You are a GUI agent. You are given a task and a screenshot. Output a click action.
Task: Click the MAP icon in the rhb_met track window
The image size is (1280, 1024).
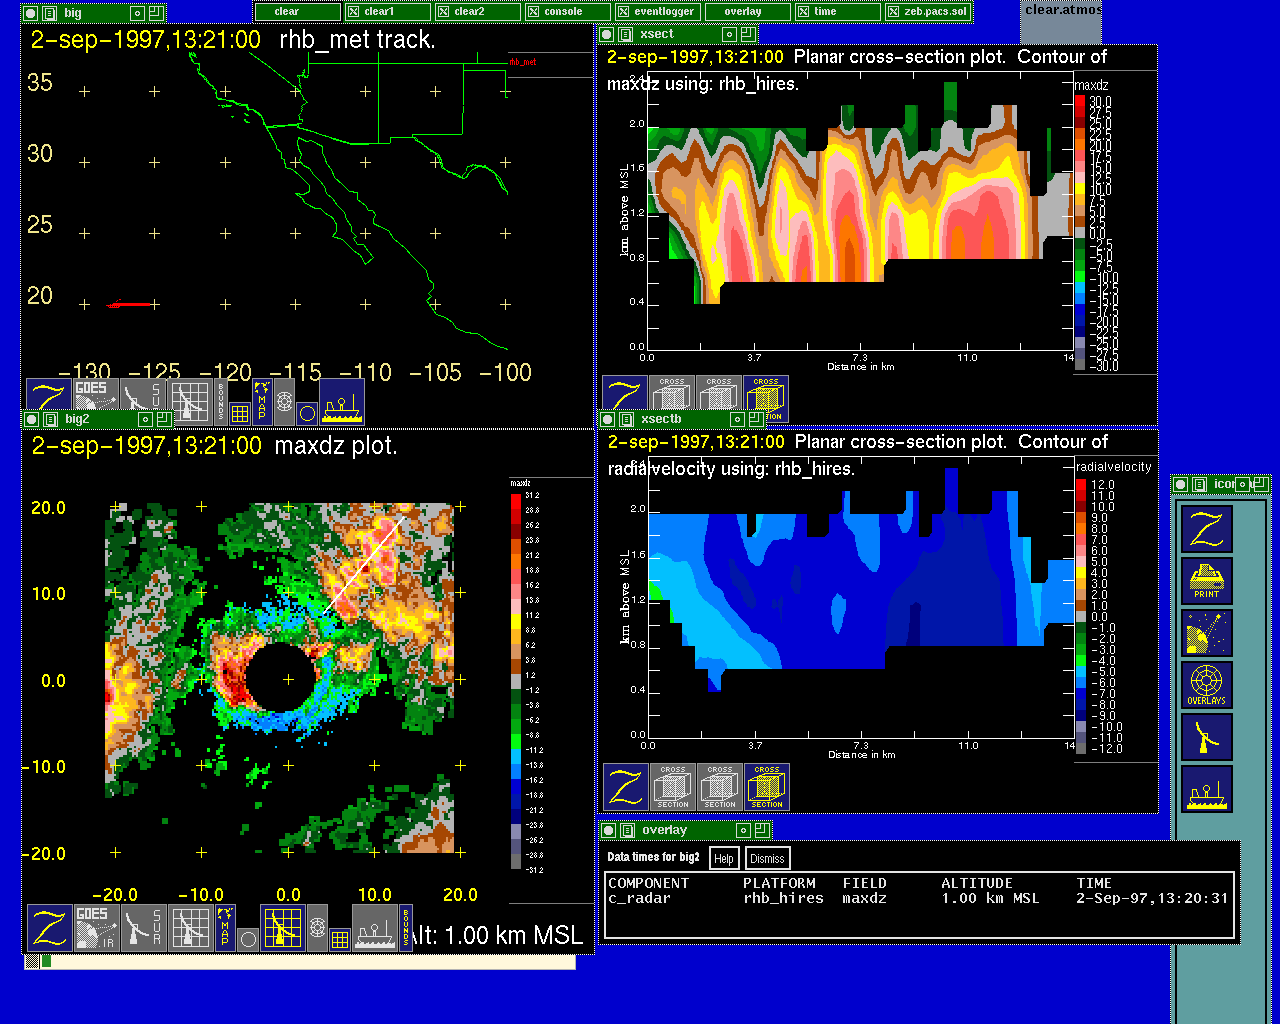point(262,400)
